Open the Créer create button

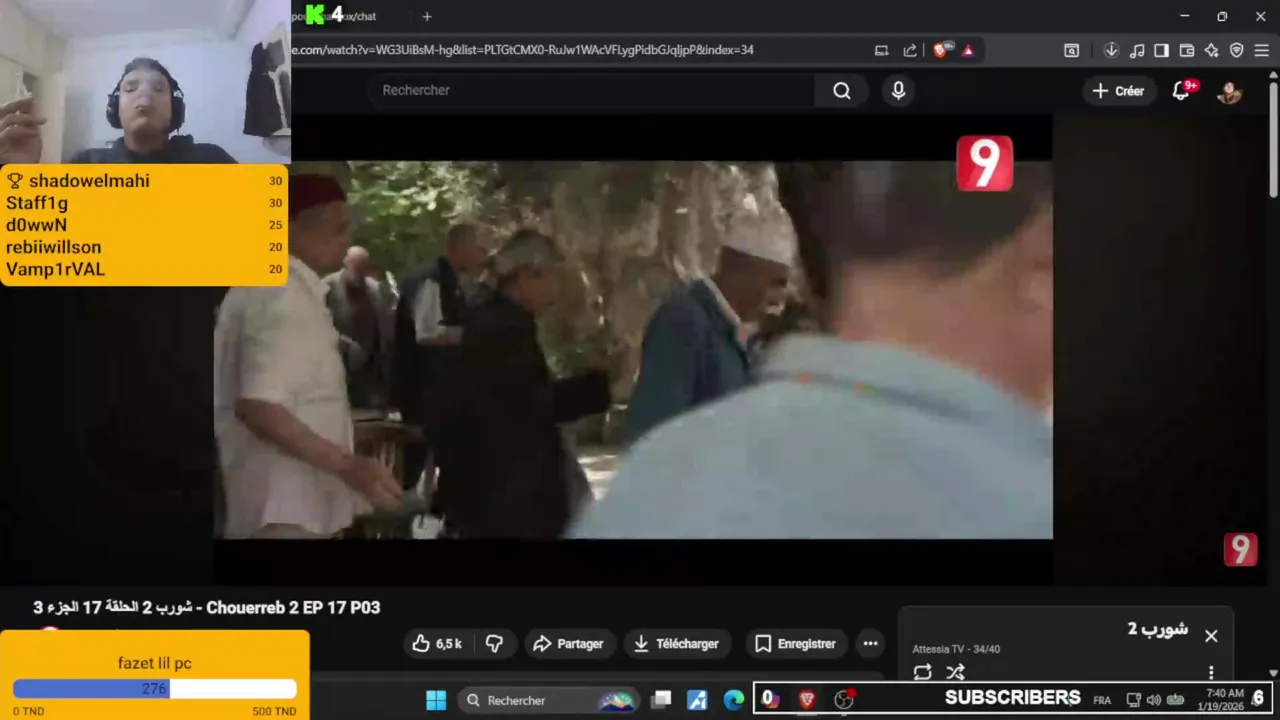[1118, 91]
